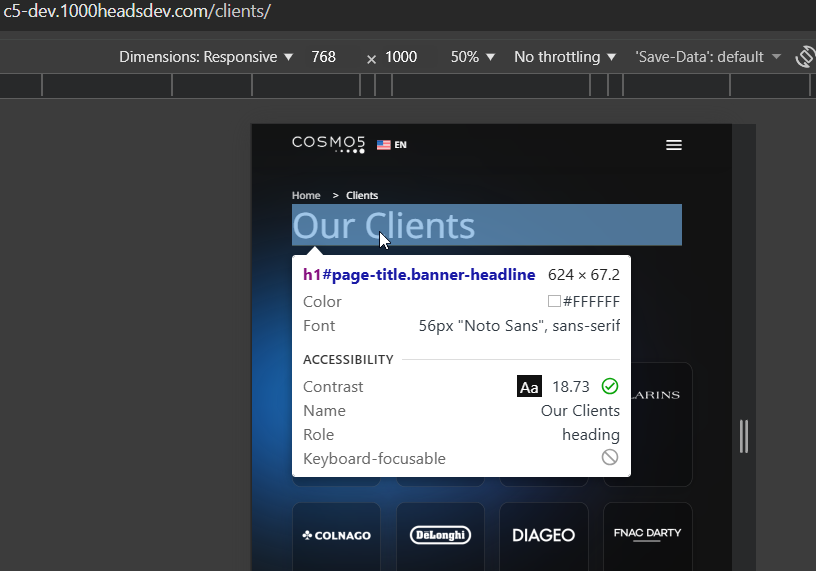Image resolution: width=816 pixels, height=571 pixels.
Task: Click the US flag language icon
Action: [384, 145]
